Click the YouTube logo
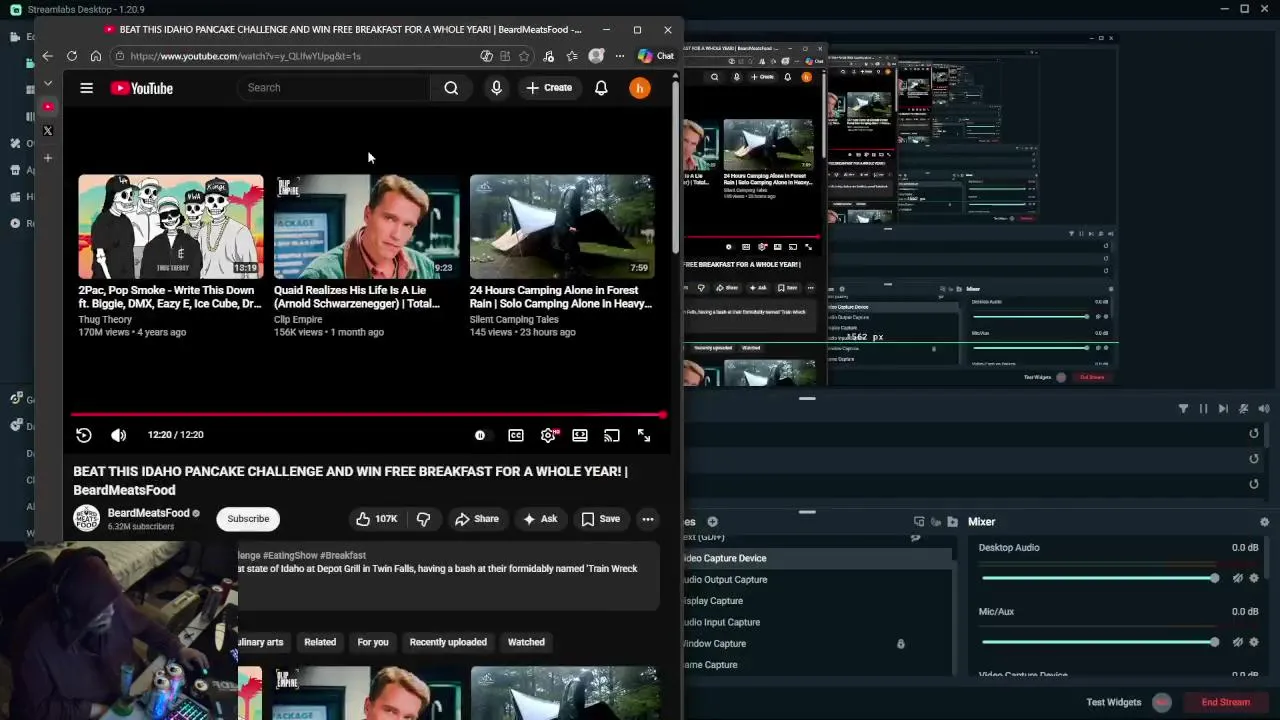This screenshot has height=720, width=1280. (x=142, y=88)
